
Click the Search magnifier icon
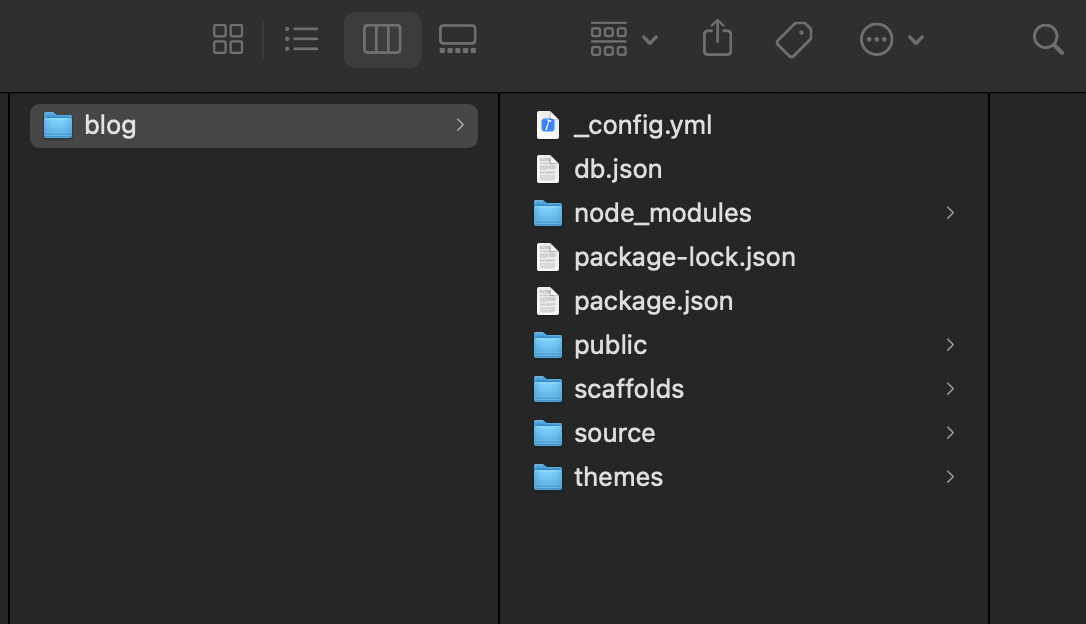1047,40
